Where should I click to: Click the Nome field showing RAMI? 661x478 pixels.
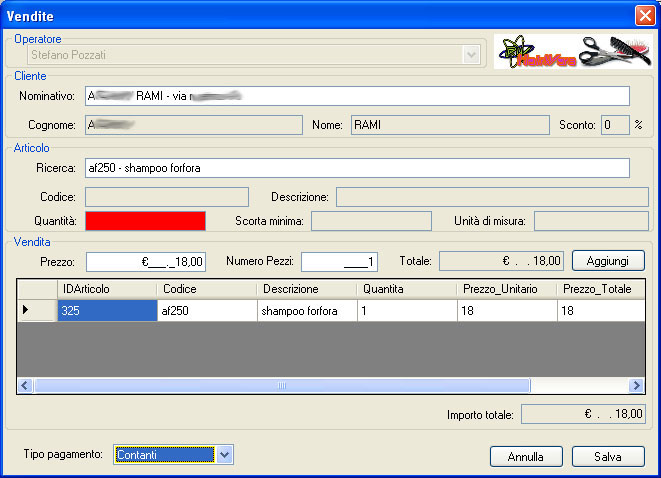(x=450, y=125)
